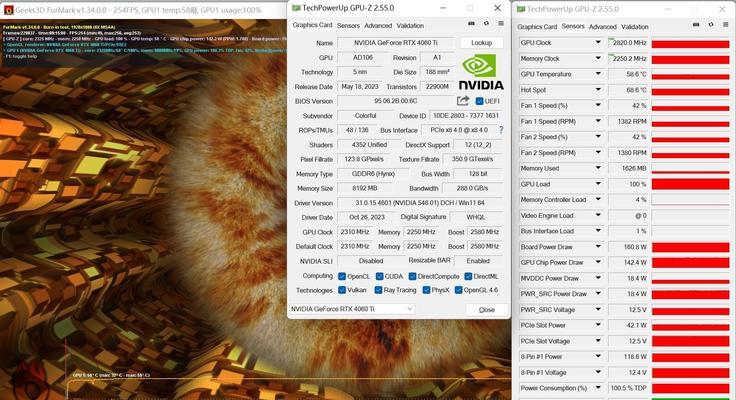Click the Subvendor field Colorful

tap(365, 115)
